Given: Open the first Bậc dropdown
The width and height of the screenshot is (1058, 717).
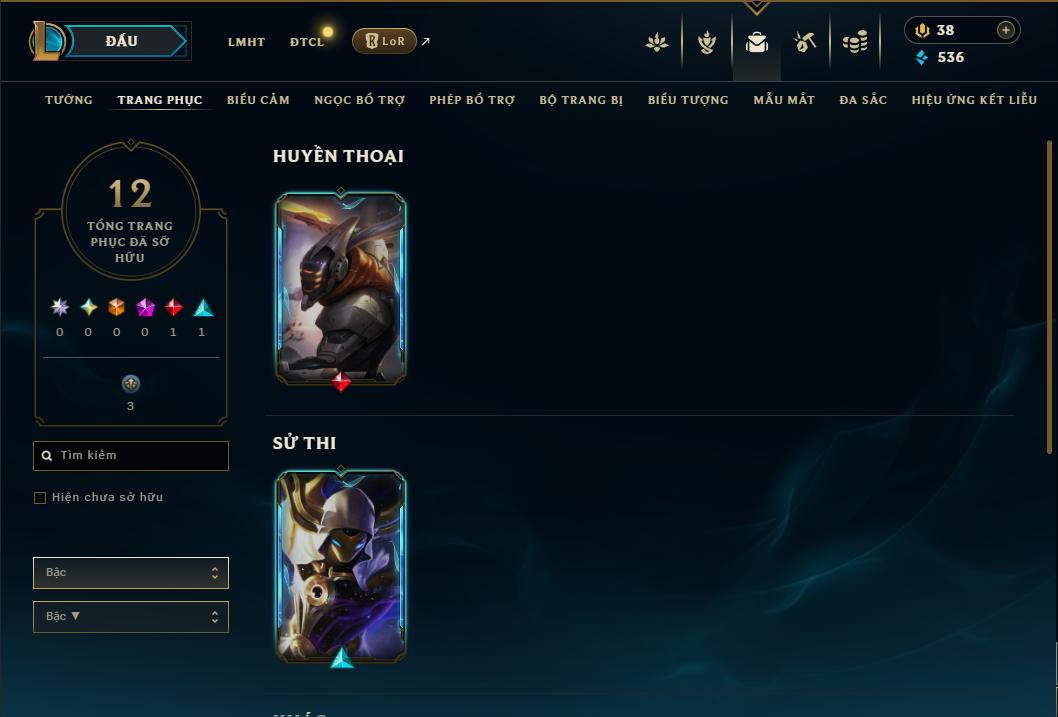Looking at the screenshot, I should [131, 573].
